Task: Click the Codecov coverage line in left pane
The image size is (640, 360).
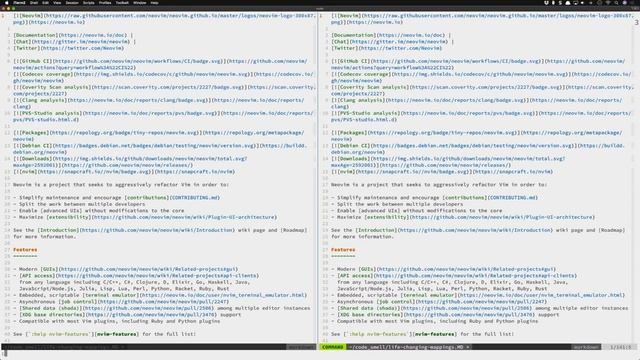Action: coord(163,78)
